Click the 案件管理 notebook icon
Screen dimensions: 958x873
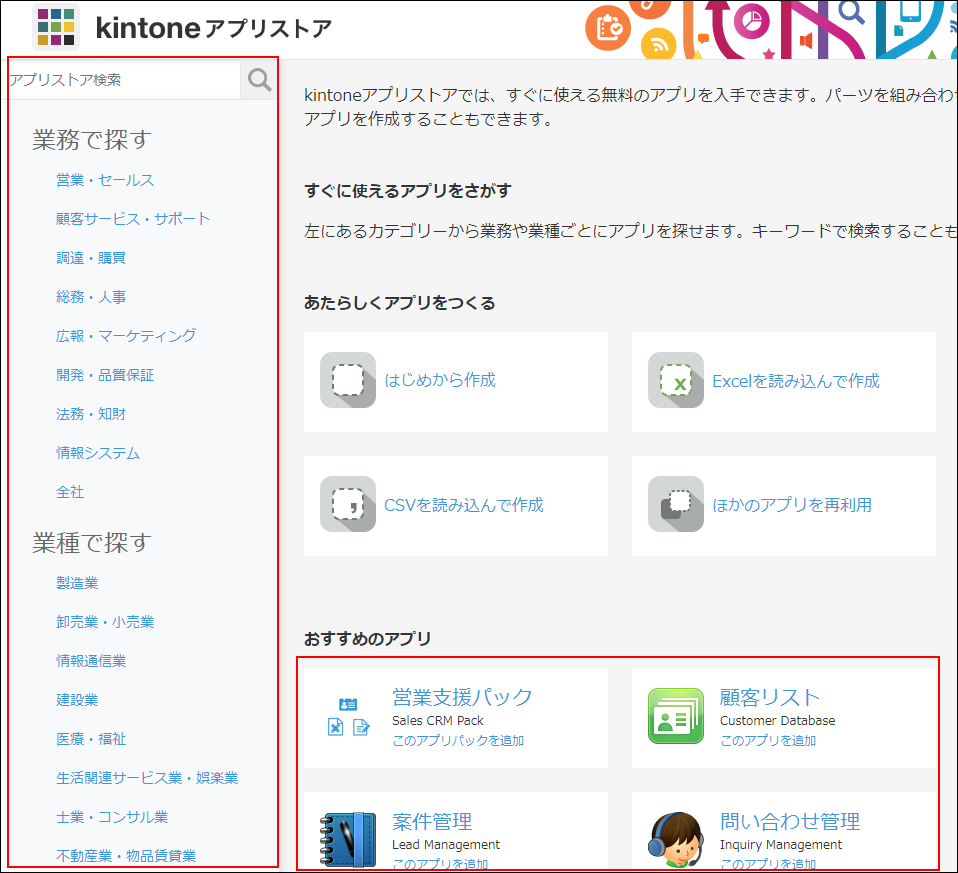(348, 840)
